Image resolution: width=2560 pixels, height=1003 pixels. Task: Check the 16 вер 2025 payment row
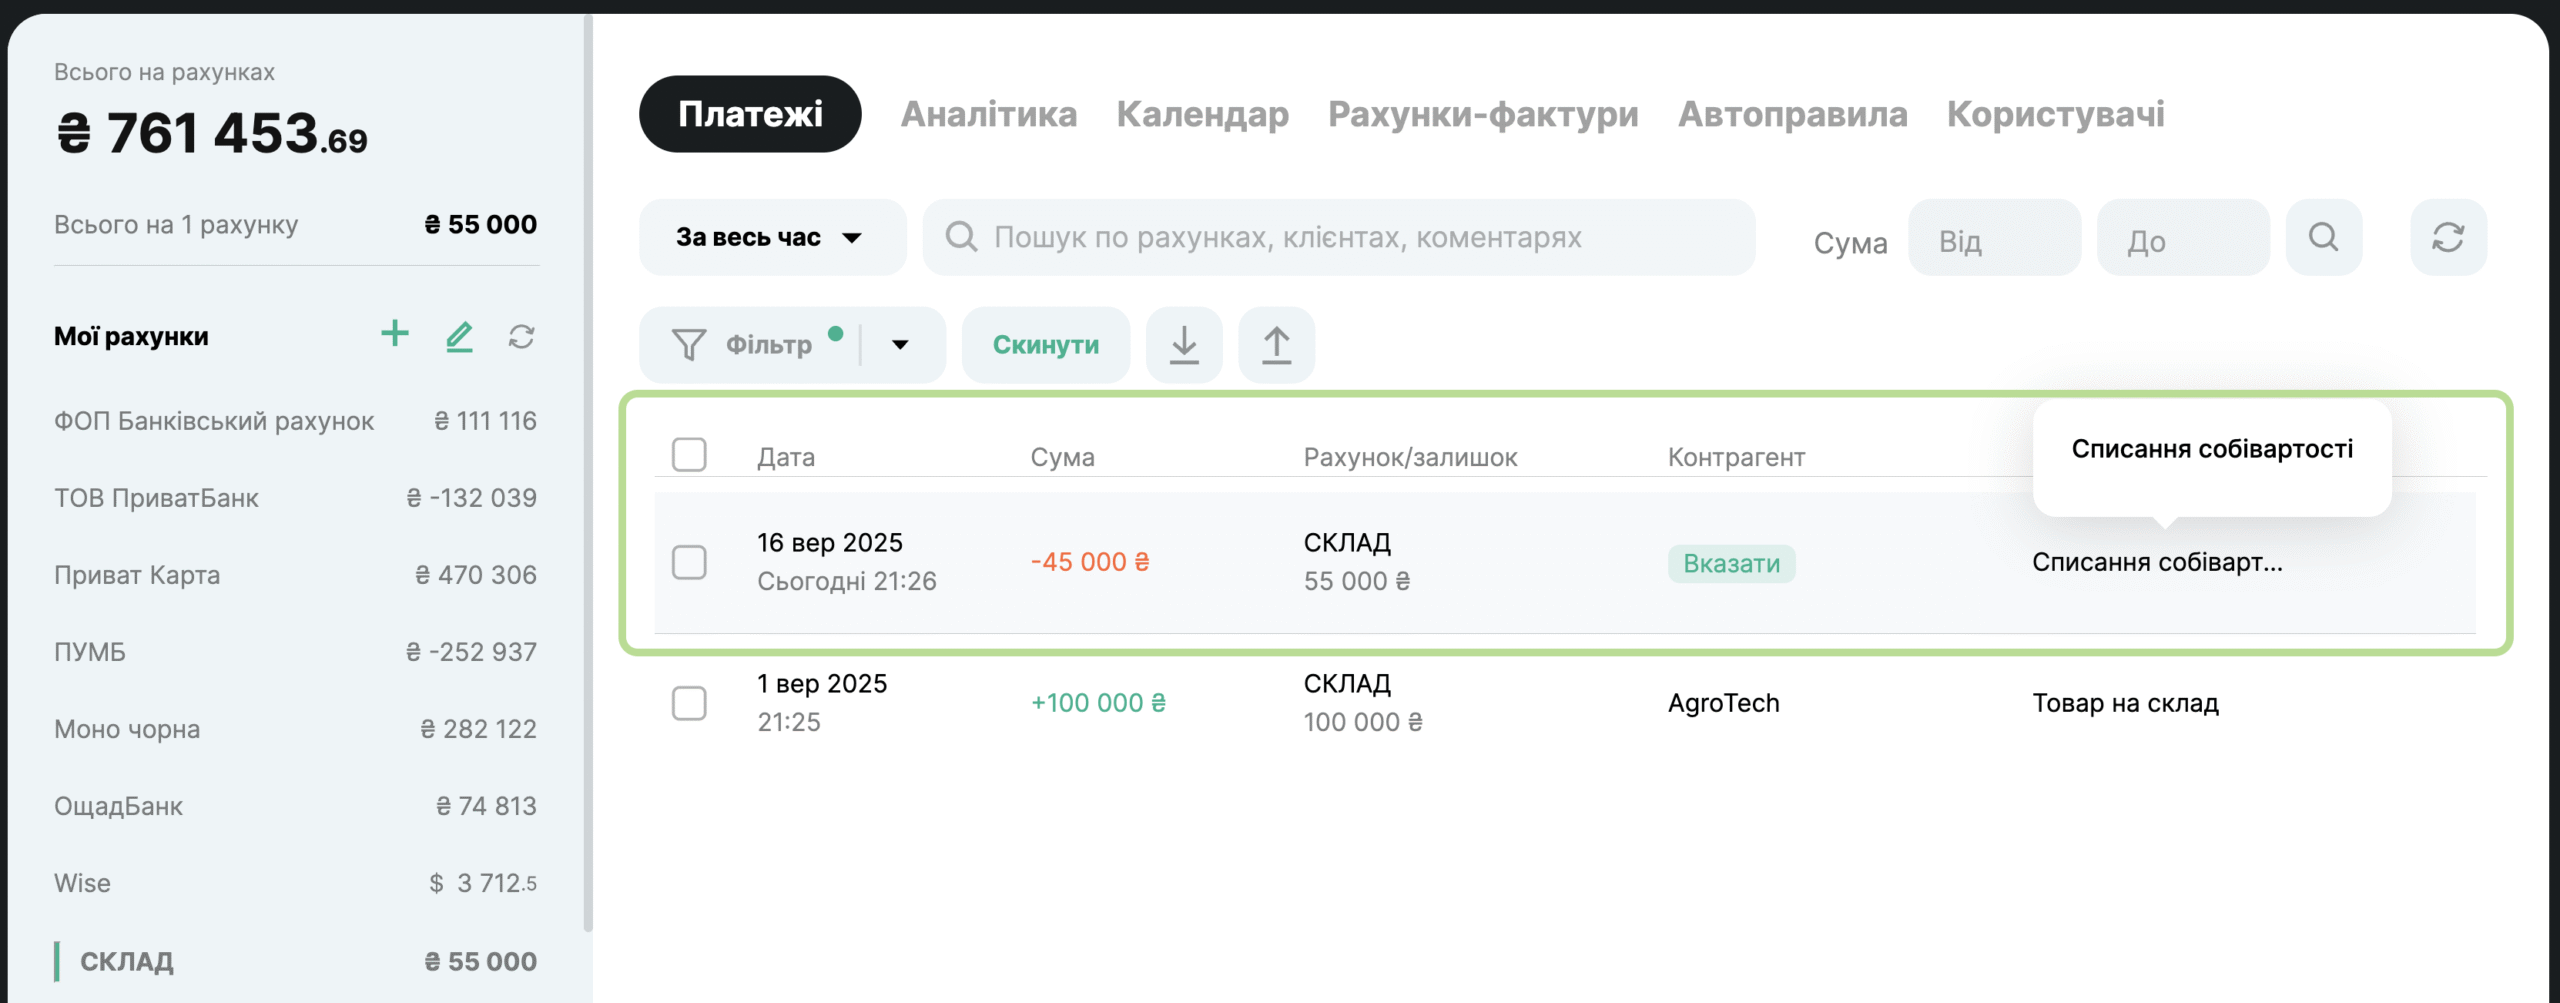click(689, 562)
